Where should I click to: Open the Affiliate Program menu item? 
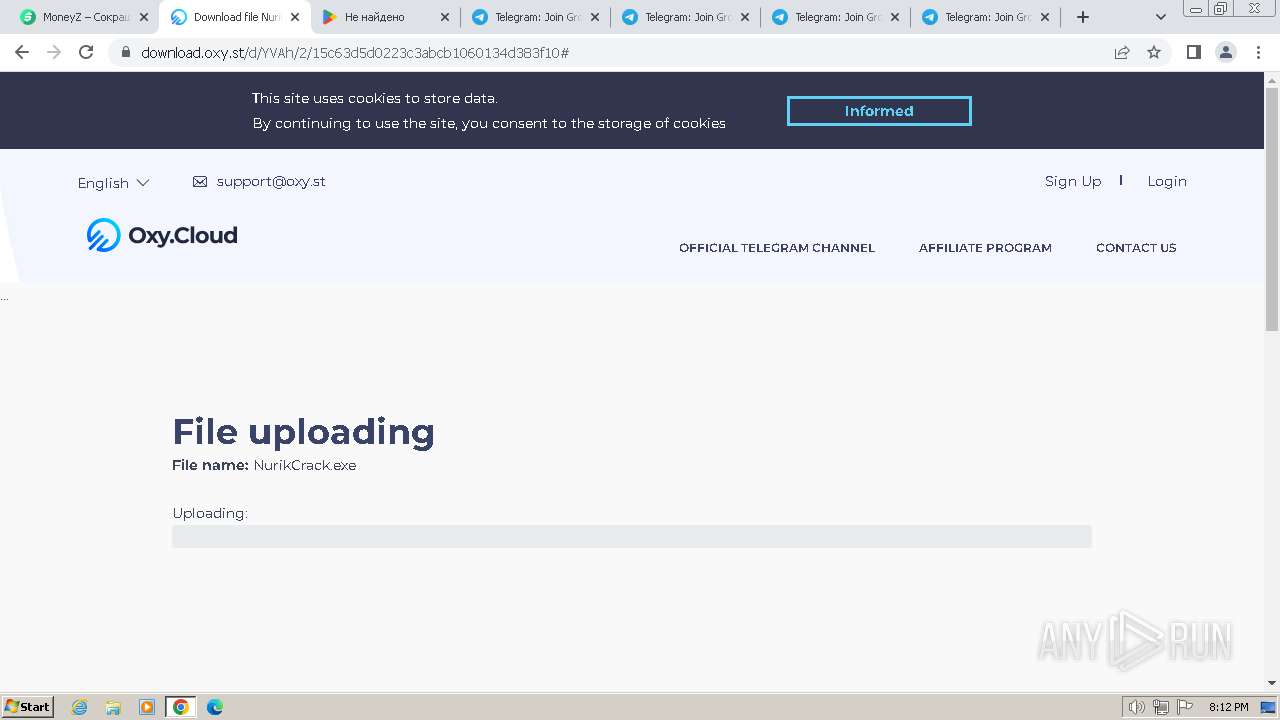(985, 248)
